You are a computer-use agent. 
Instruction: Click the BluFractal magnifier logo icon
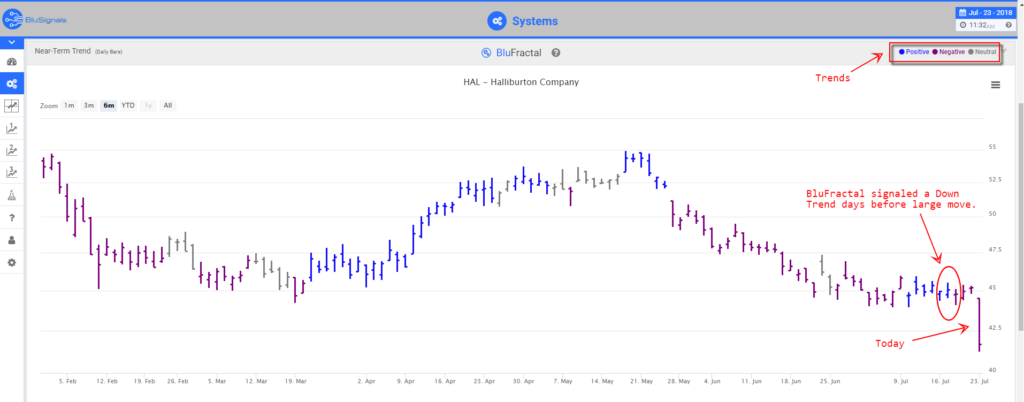(x=485, y=53)
